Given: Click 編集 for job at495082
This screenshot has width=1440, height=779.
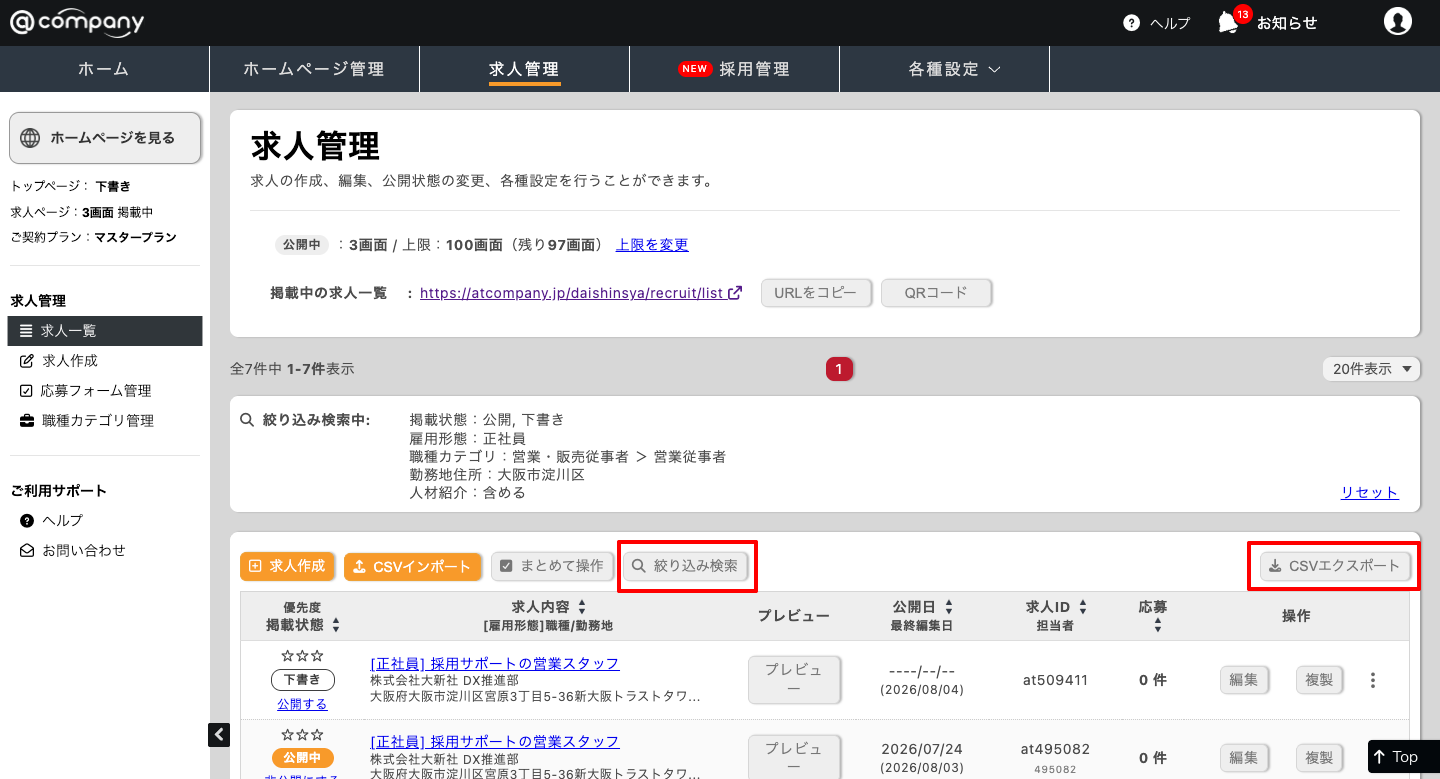Looking at the screenshot, I should [1243, 757].
